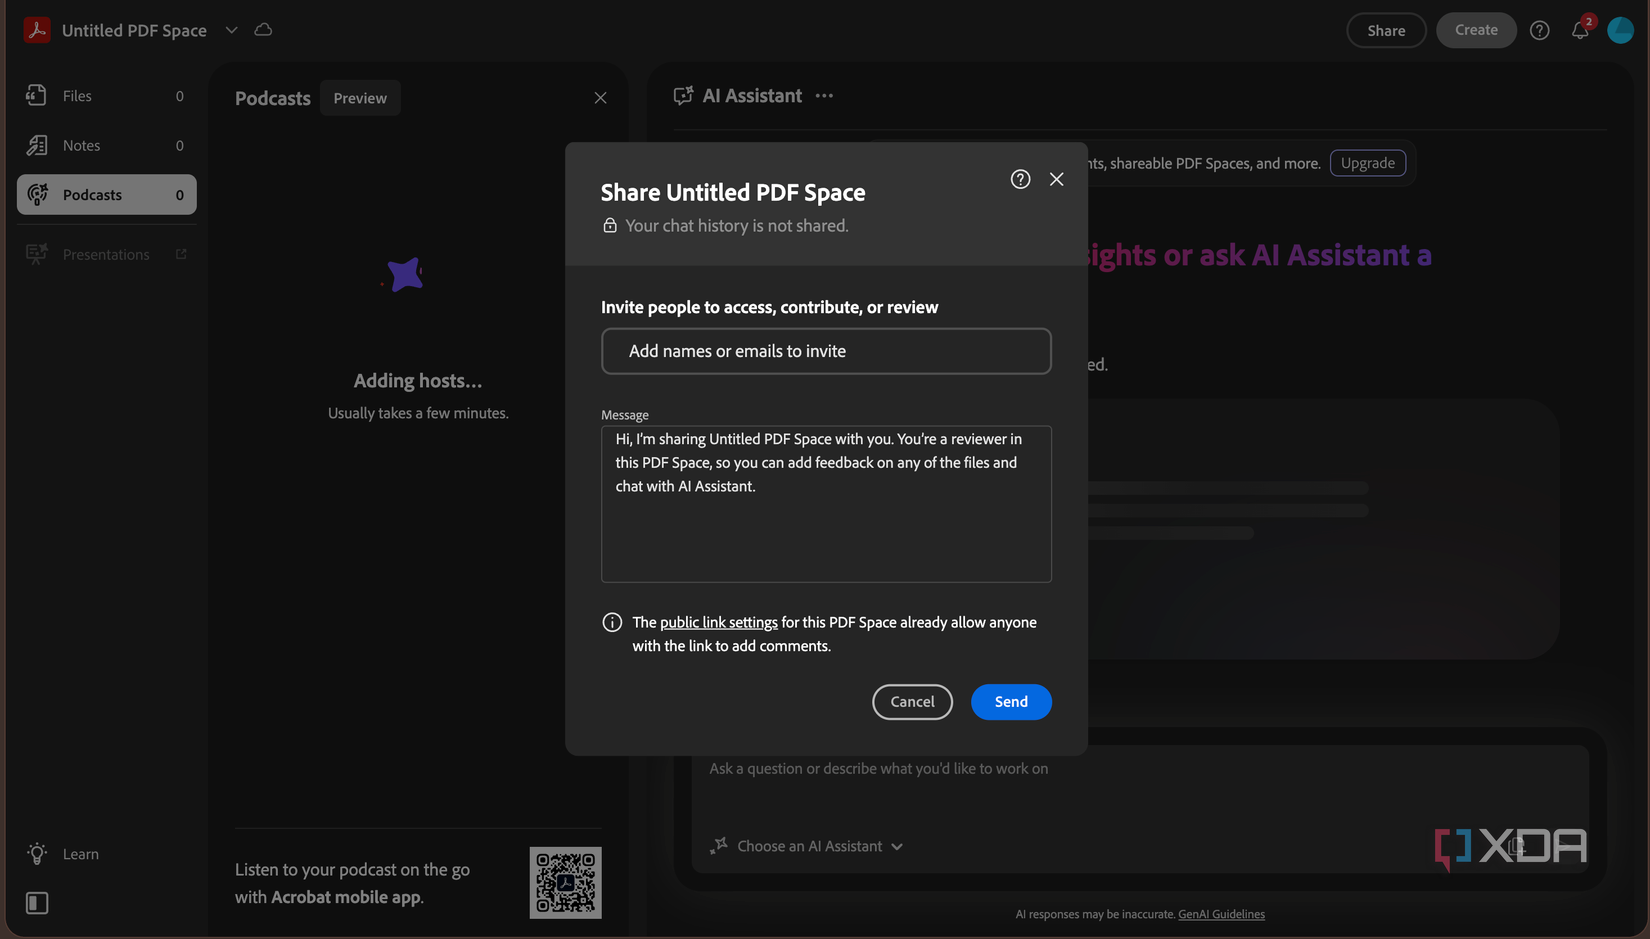Click the Send button

[x=1011, y=702]
